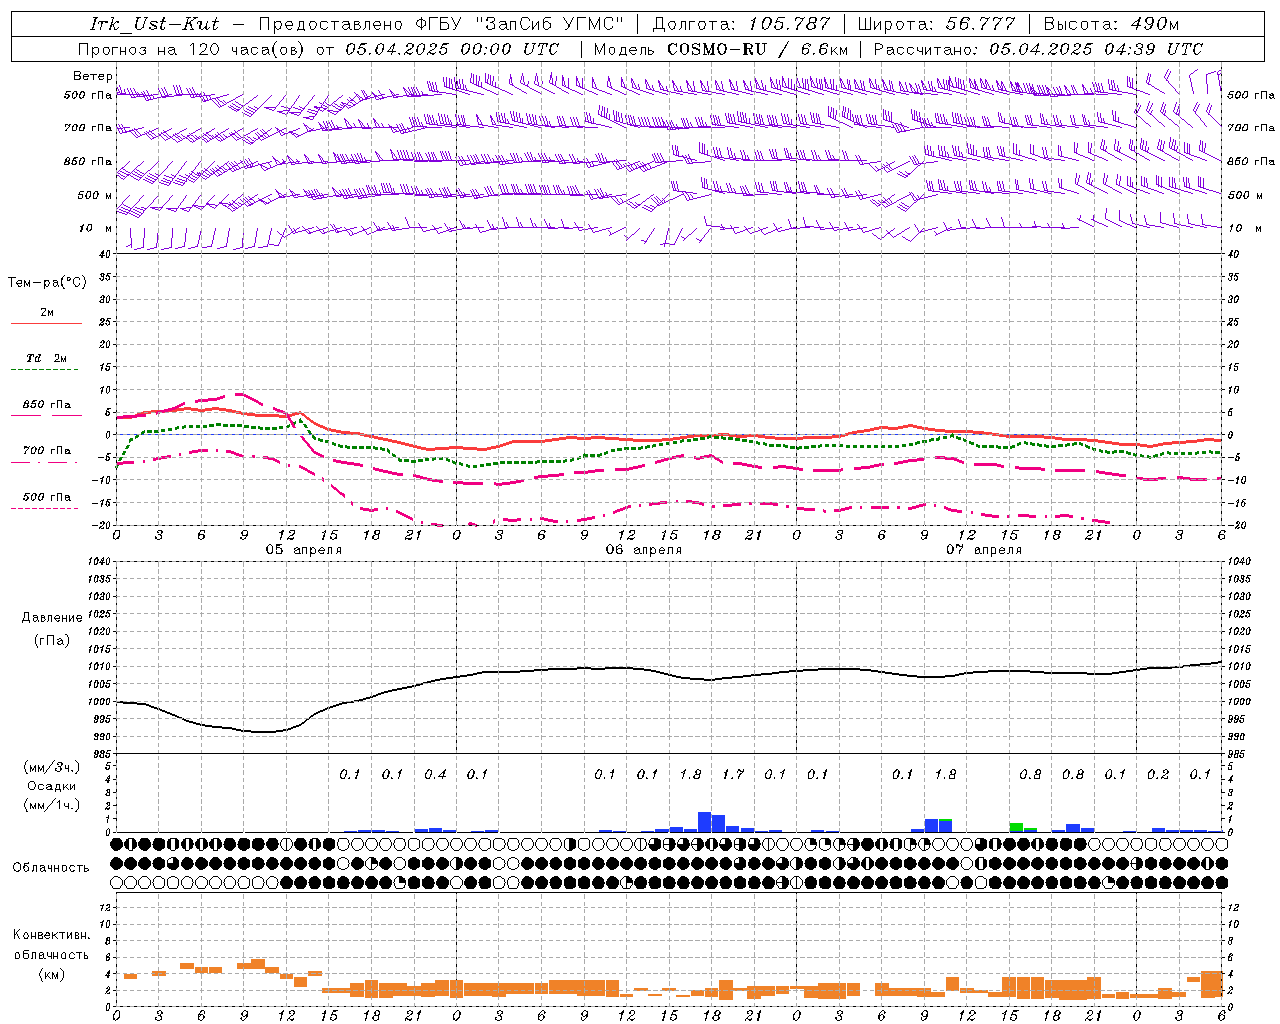This screenshot has height=1024, width=1280.
Task: Select the 'Td 2м' dew point legend entry
Action: 47,358
